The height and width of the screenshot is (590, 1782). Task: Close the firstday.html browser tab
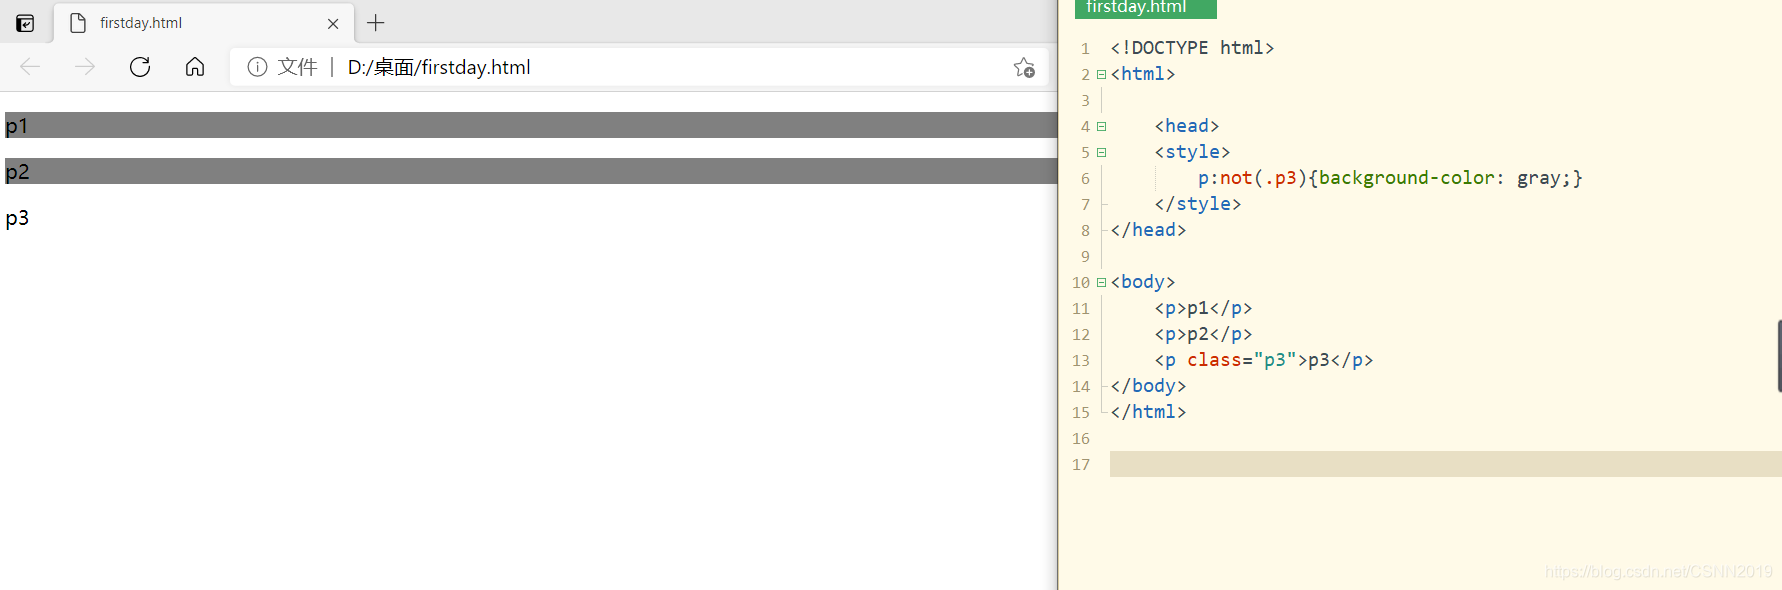[x=333, y=23]
